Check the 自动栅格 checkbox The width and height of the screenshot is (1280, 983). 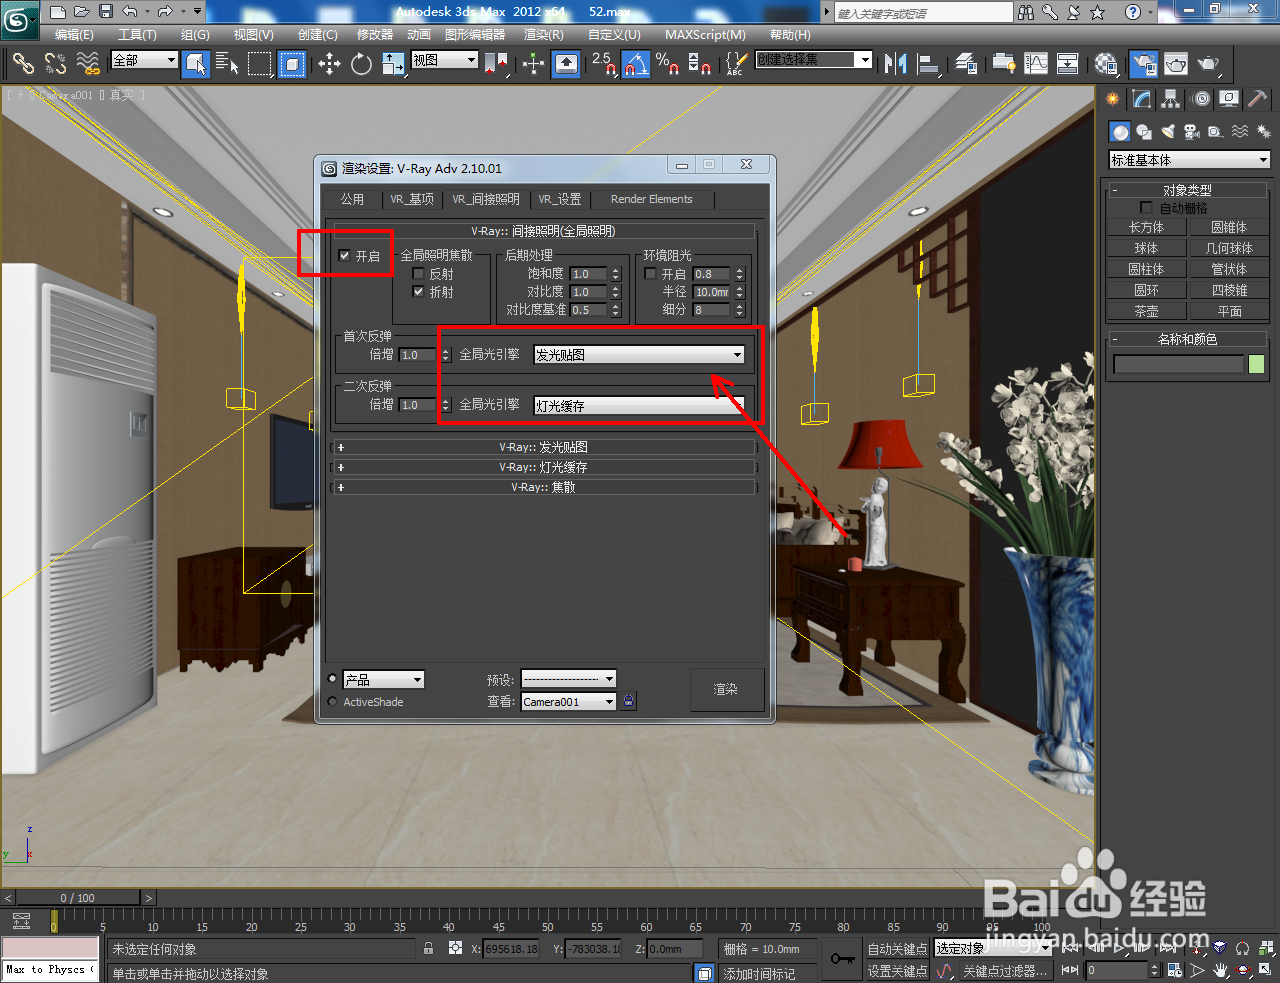tap(1146, 208)
